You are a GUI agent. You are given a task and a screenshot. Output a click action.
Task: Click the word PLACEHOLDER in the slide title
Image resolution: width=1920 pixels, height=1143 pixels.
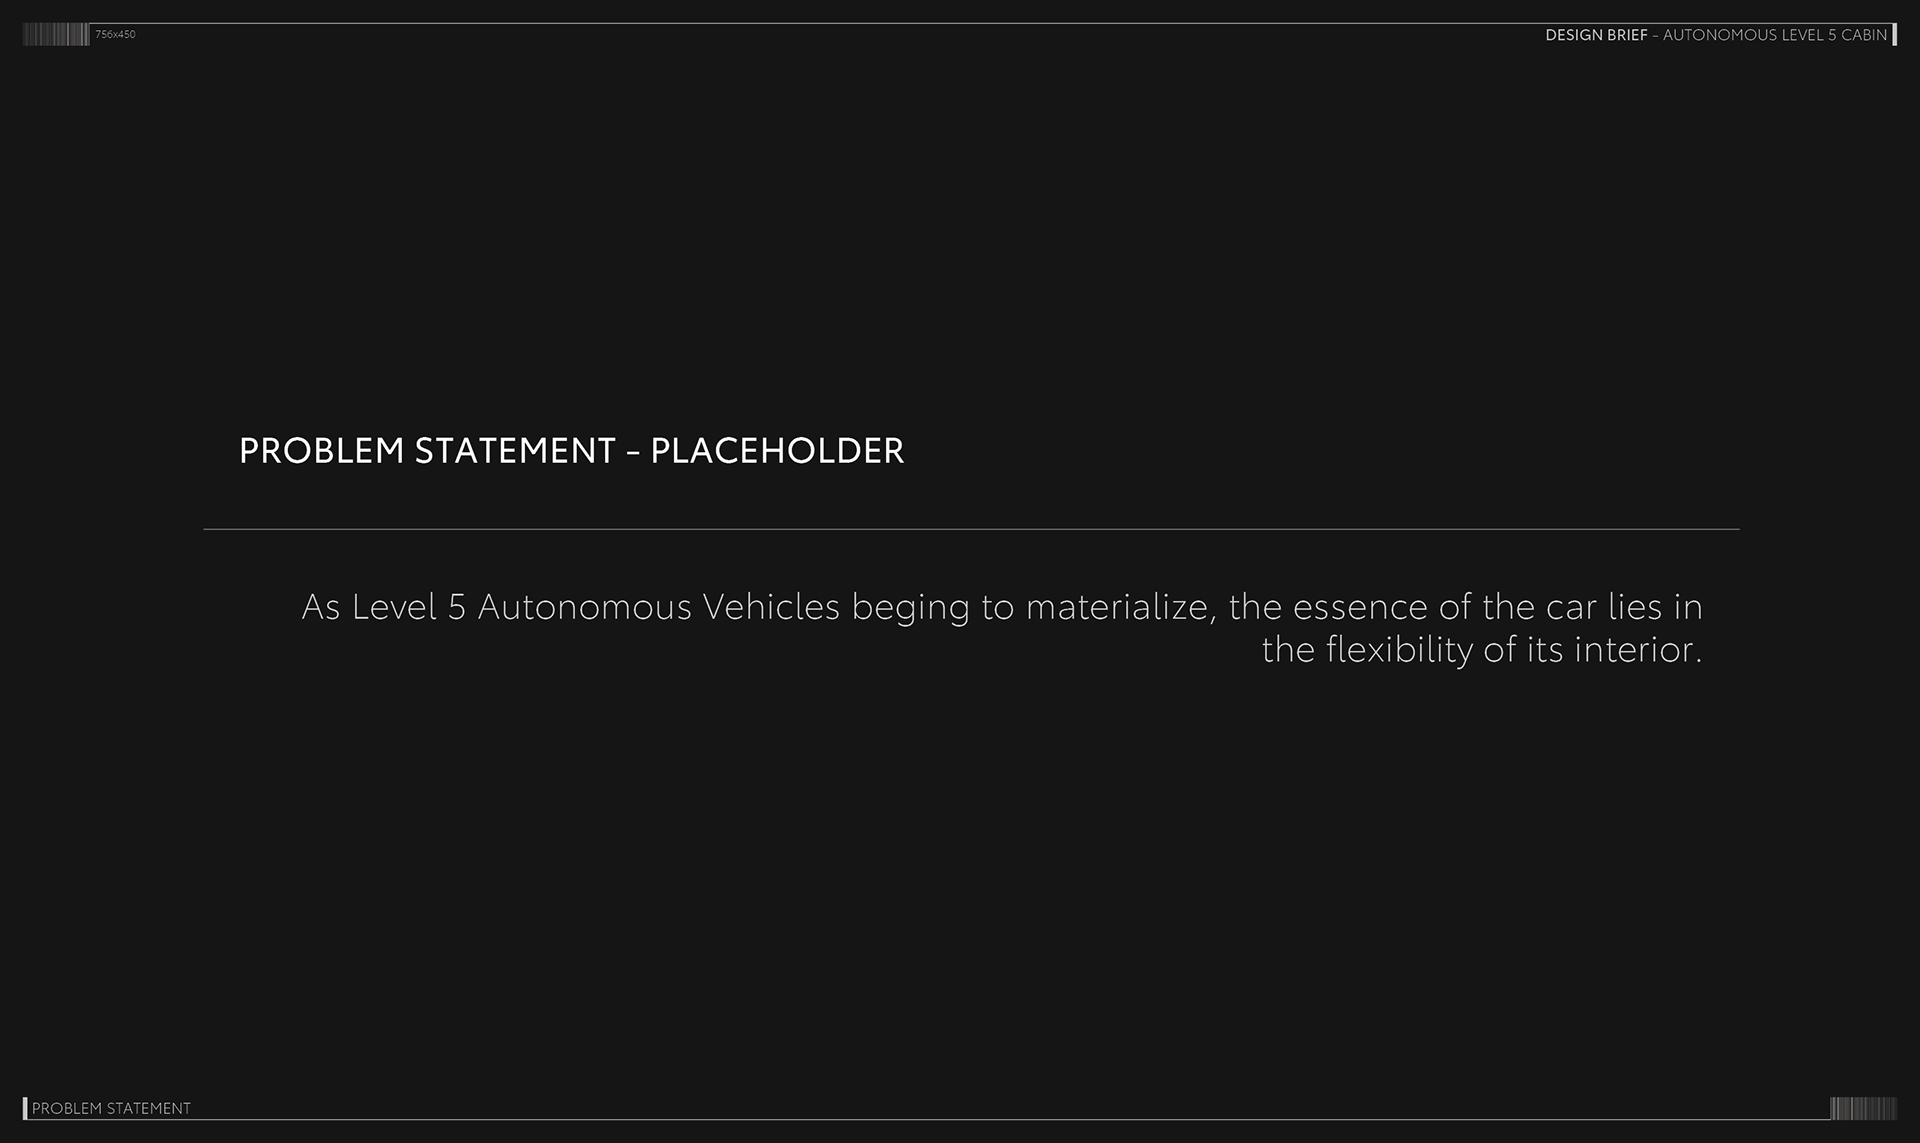click(x=777, y=451)
